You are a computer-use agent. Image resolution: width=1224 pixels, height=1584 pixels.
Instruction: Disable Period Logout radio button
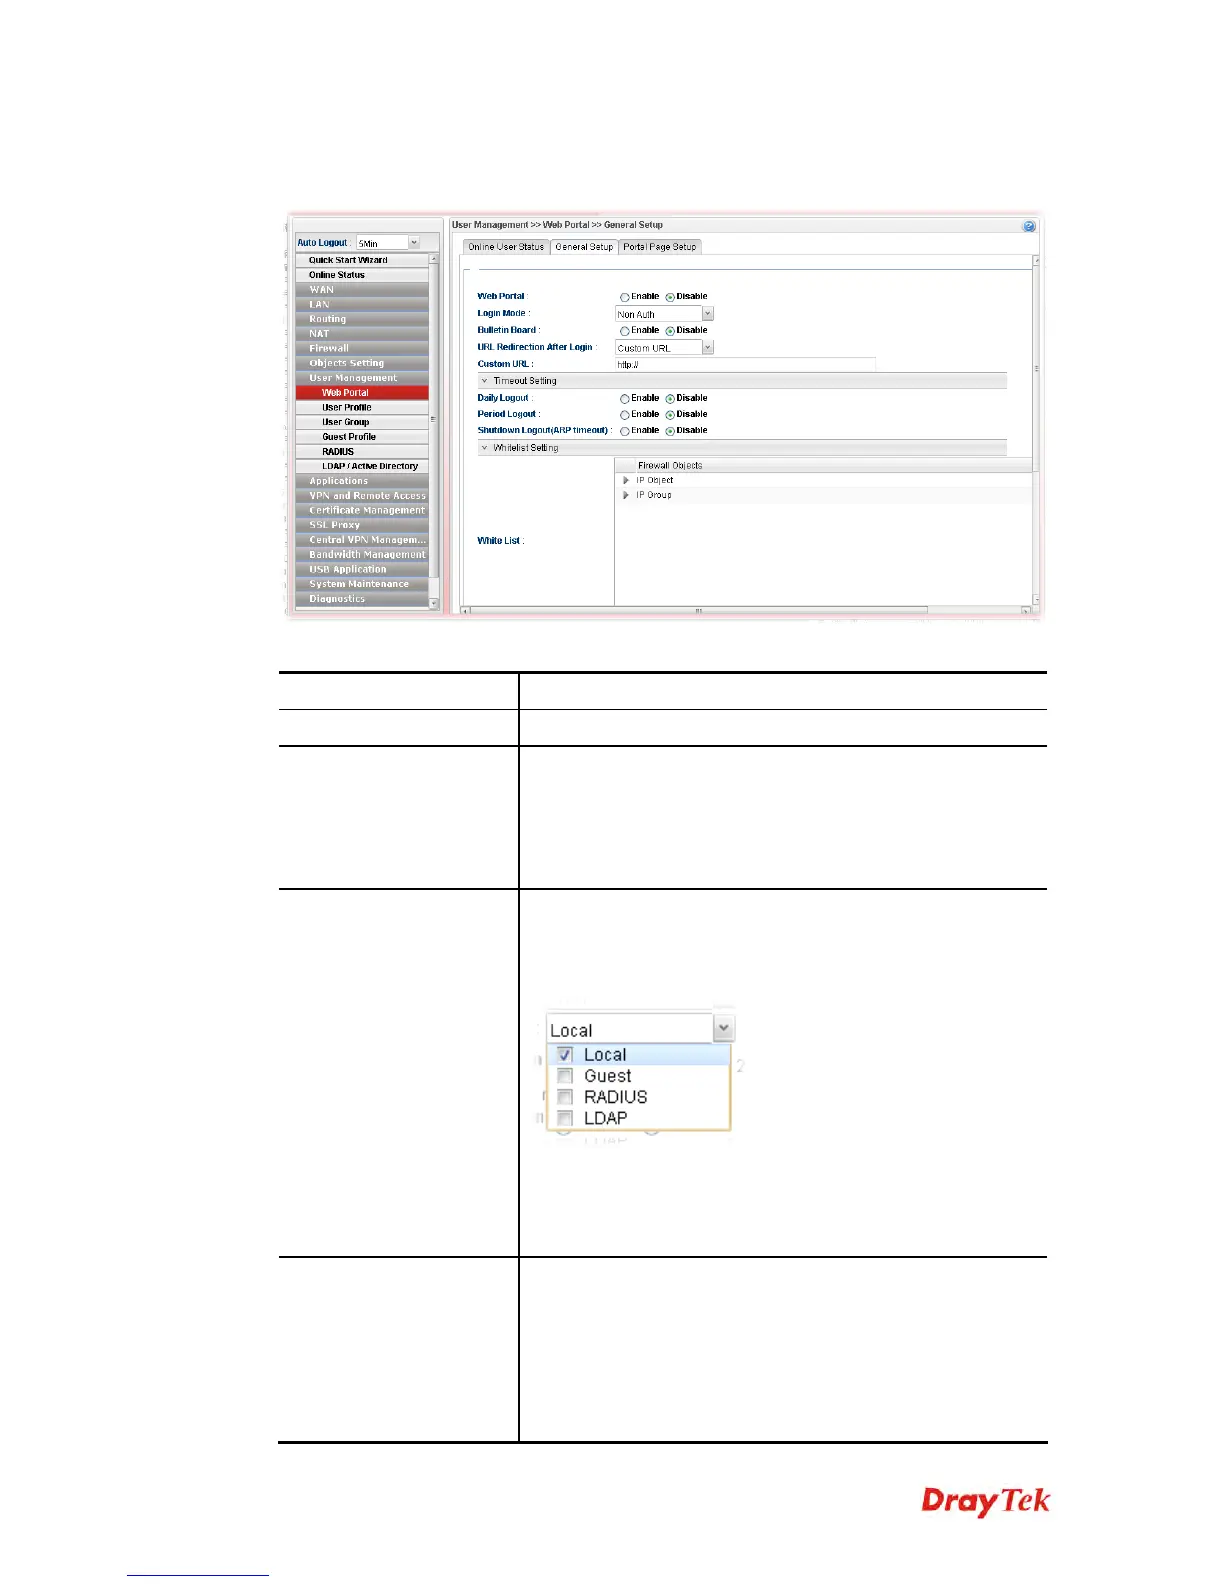pyautogui.click(x=670, y=415)
